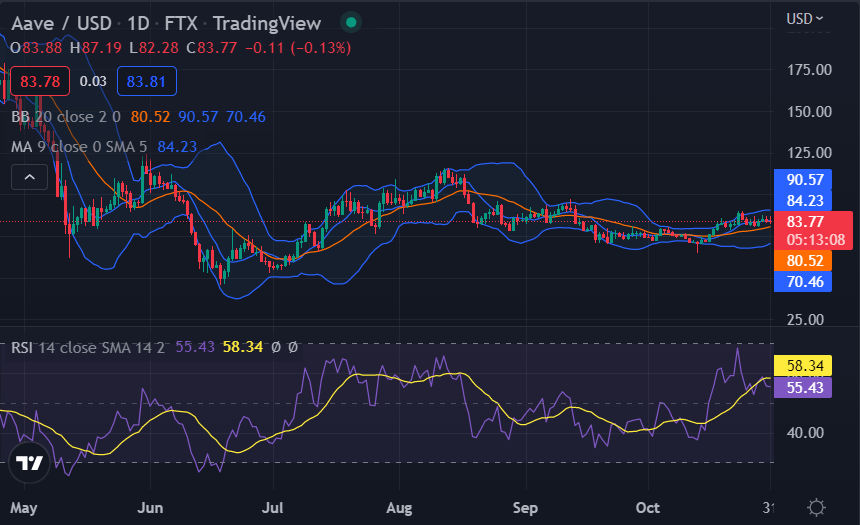860x525 pixels.
Task: Click the 84.23 value in MA legend
Action: pyautogui.click(x=177, y=147)
